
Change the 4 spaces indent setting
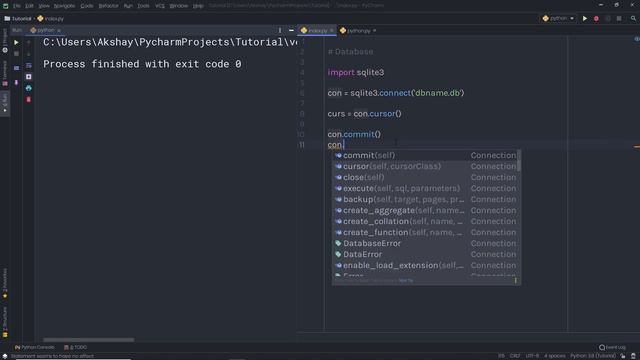[x=555, y=356]
